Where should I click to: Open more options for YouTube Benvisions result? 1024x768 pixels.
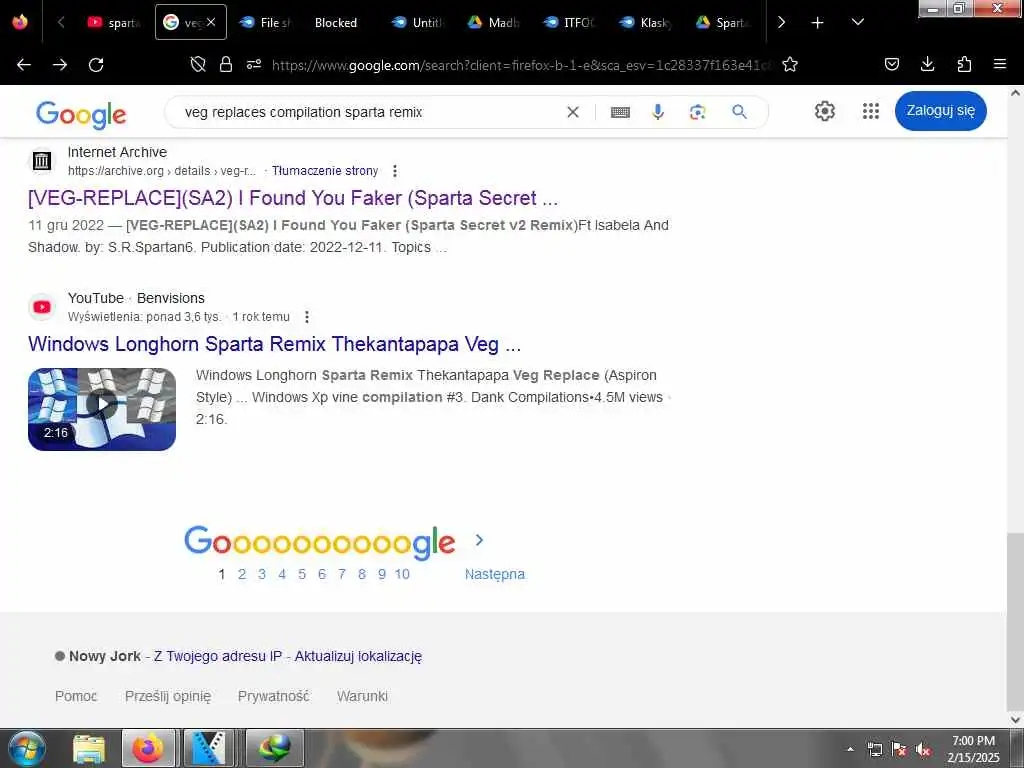(307, 317)
